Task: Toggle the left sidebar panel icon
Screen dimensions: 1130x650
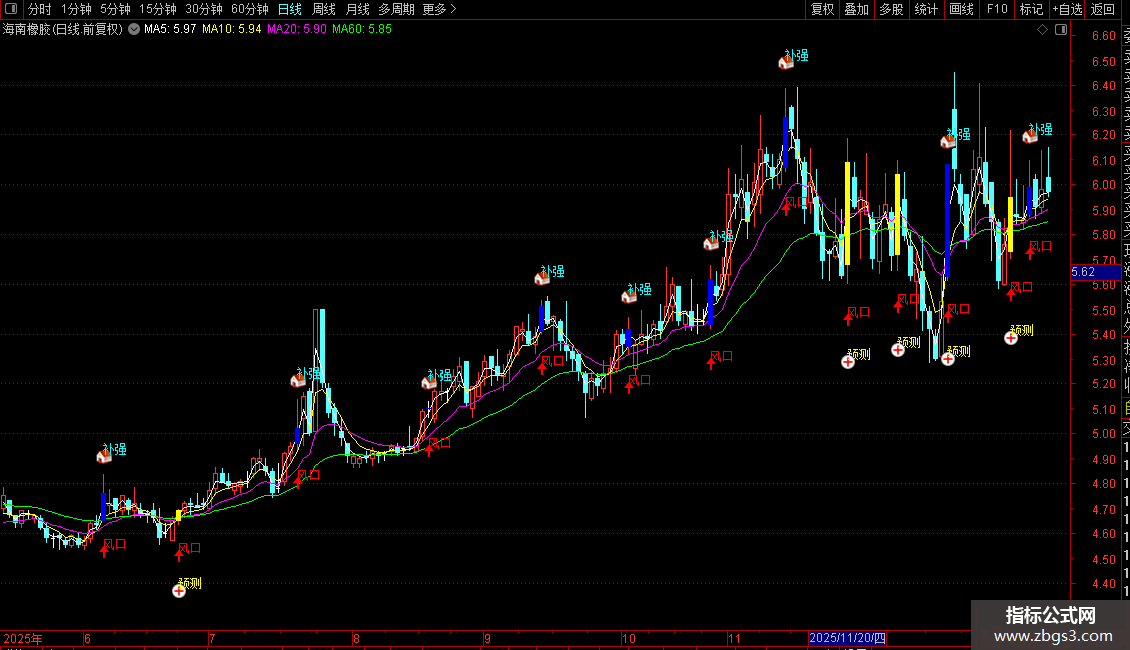Action: tap(11, 9)
